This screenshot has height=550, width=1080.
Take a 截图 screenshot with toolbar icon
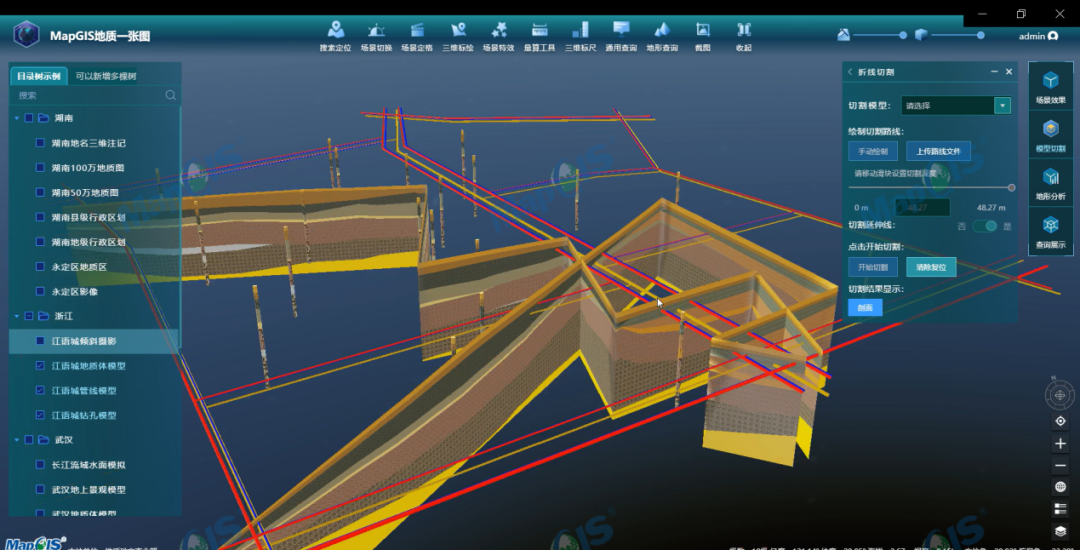(x=703, y=36)
